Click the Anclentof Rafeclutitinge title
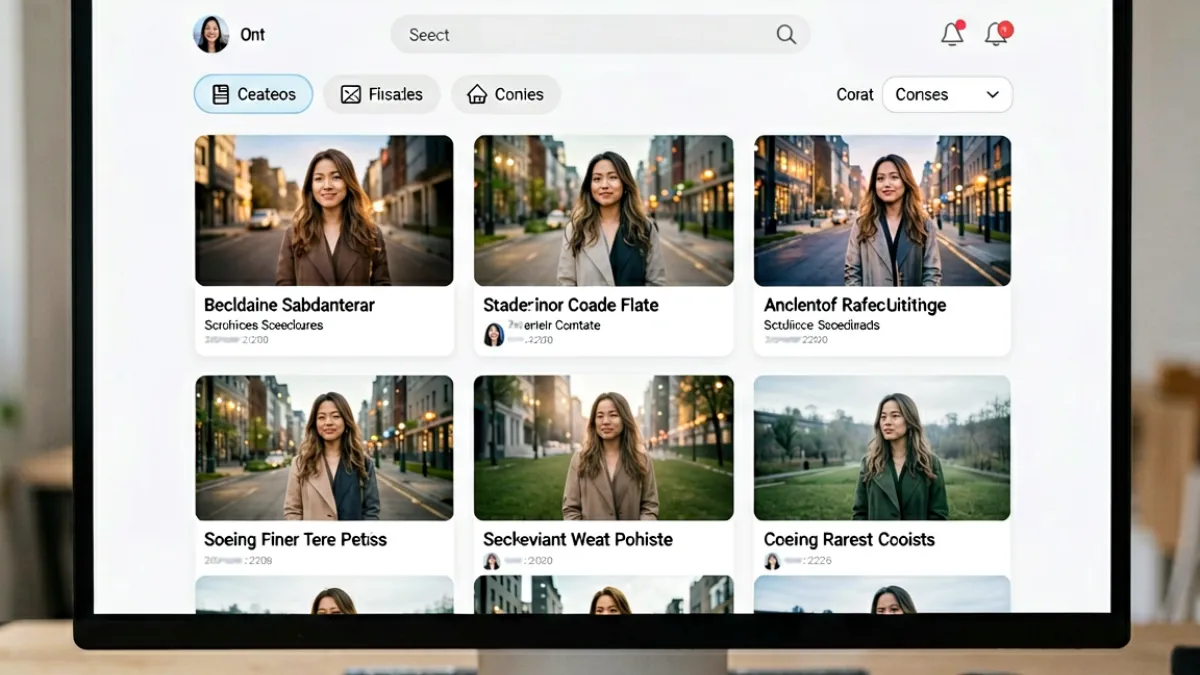The image size is (1200, 675). tap(855, 305)
